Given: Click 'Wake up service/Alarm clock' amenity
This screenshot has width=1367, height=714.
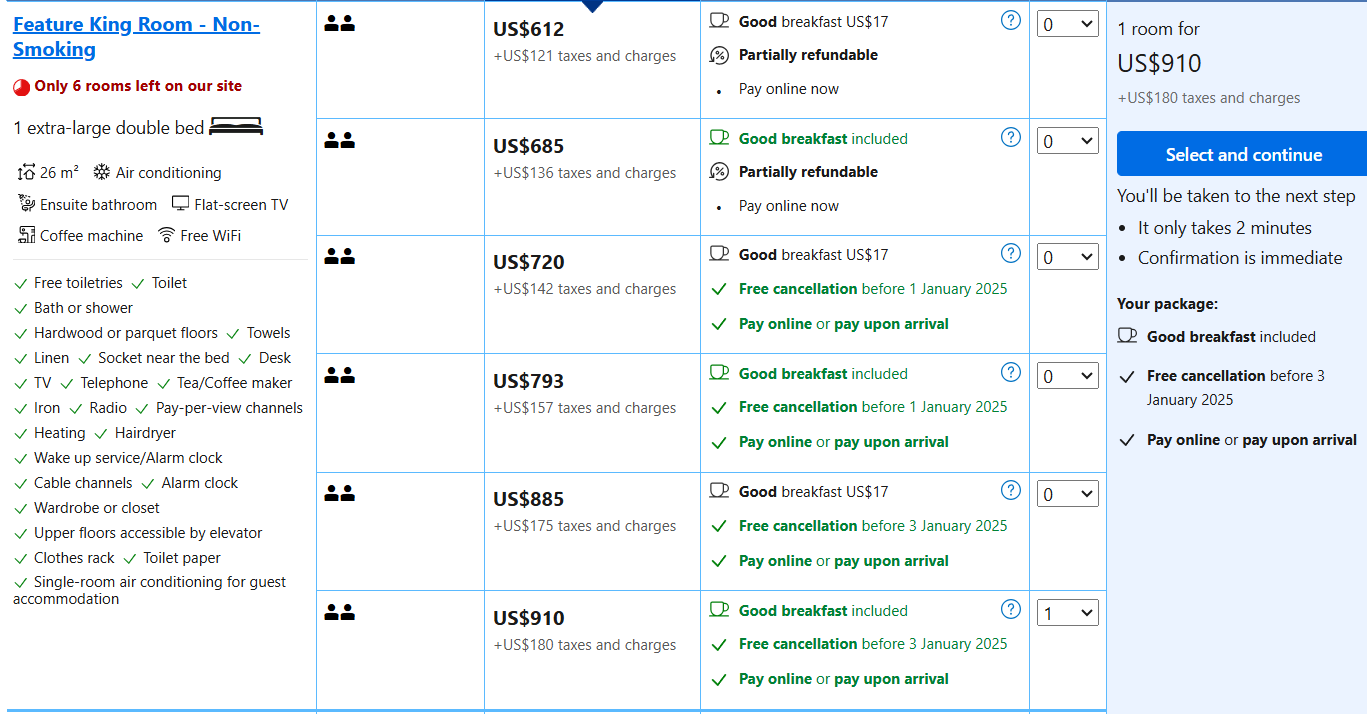Looking at the screenshot, I should (128, 458).
